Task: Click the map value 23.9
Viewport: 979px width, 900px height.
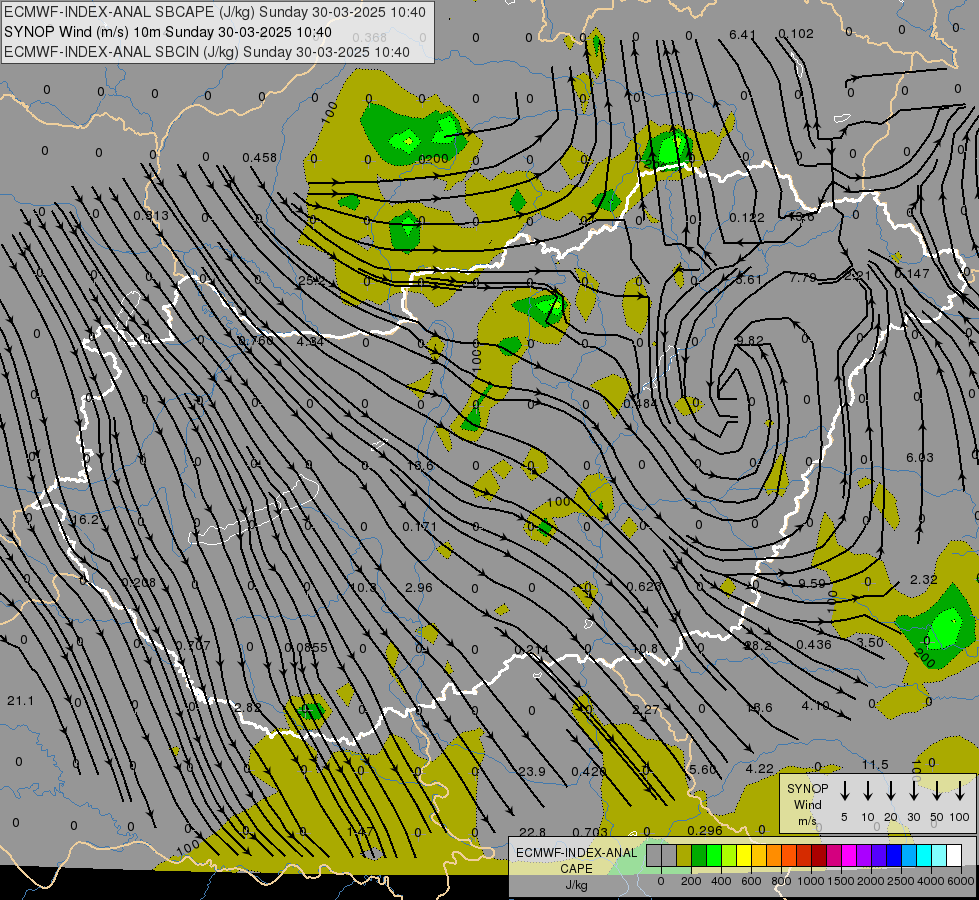Action: (x=532, y=771)
